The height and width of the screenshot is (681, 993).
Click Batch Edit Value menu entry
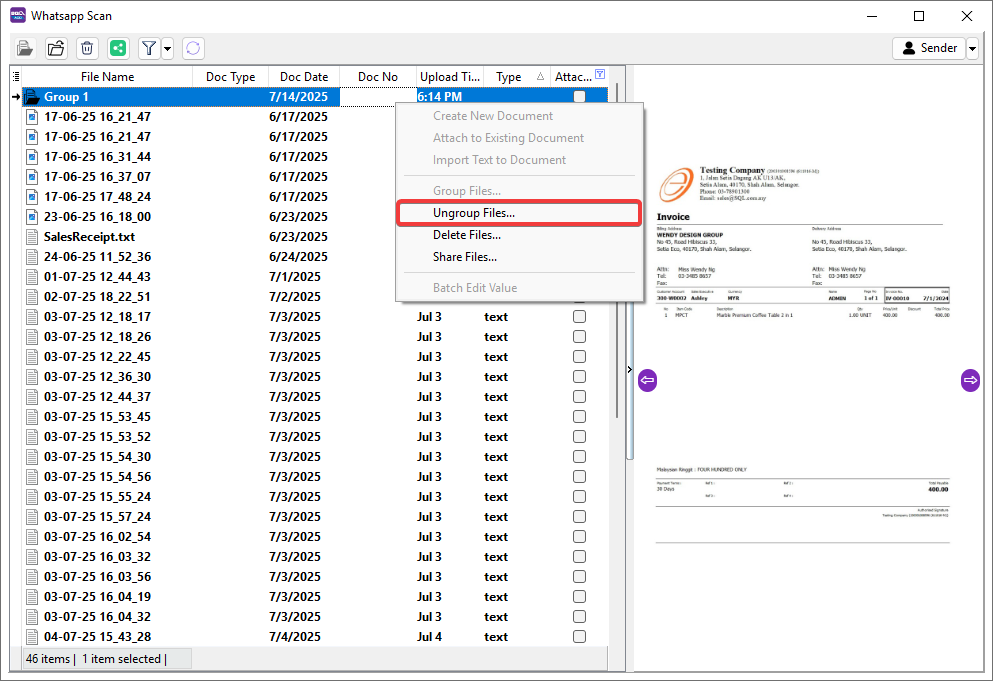519,288
